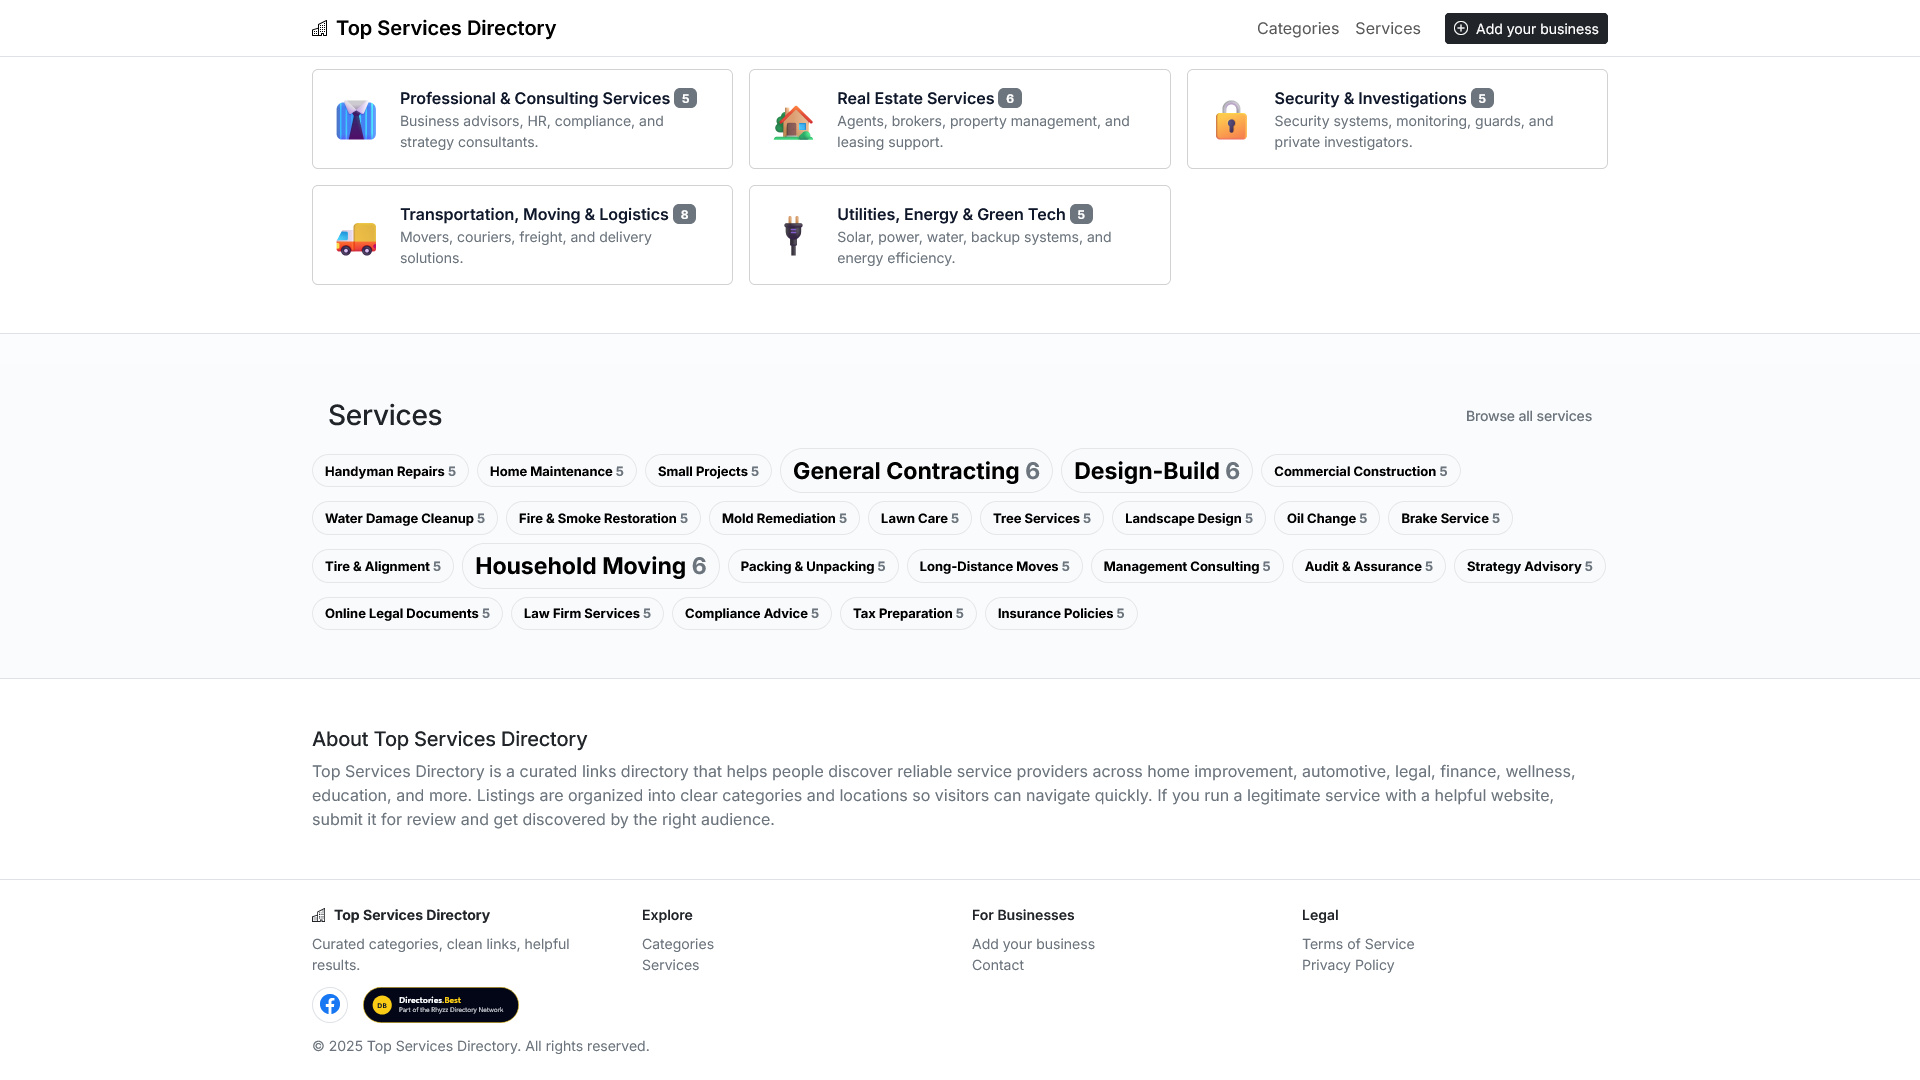This screenshot has width=1920, height=1080.
Task: Select the Transportation truck icon
Action: point(356,235)
